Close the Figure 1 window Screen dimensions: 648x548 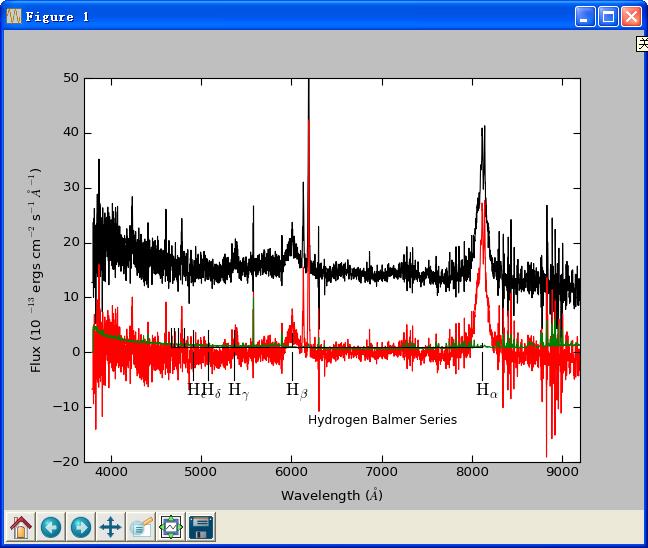[631, 17]
